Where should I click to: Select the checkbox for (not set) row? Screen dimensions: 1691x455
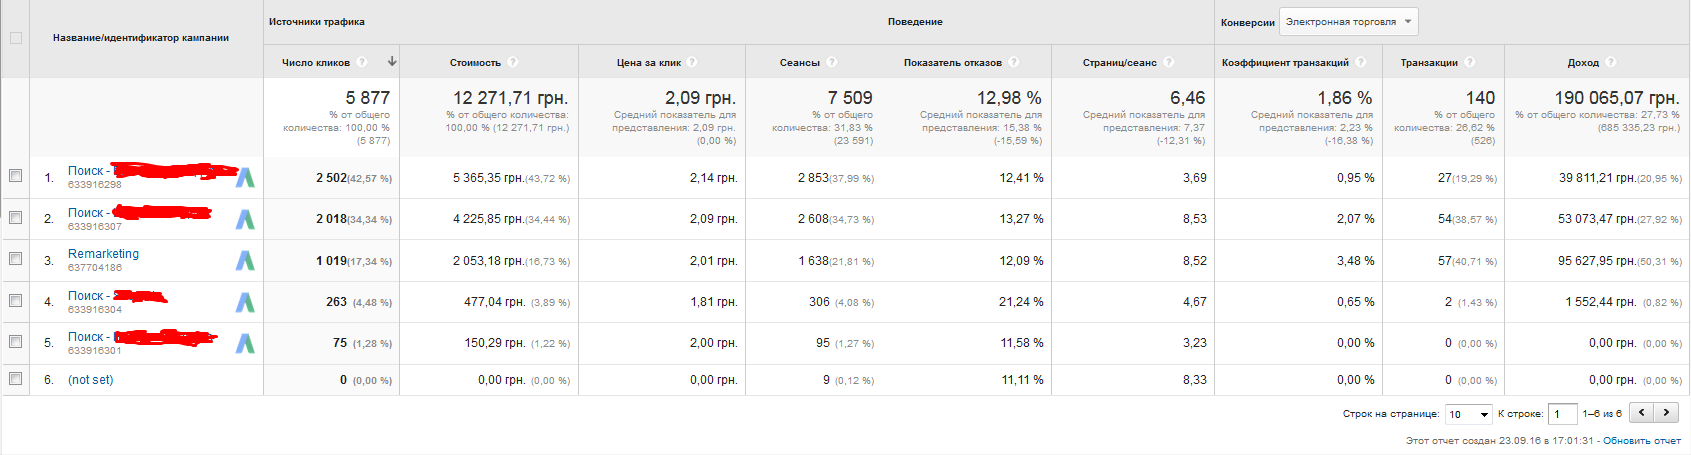(x=15, y=378)
